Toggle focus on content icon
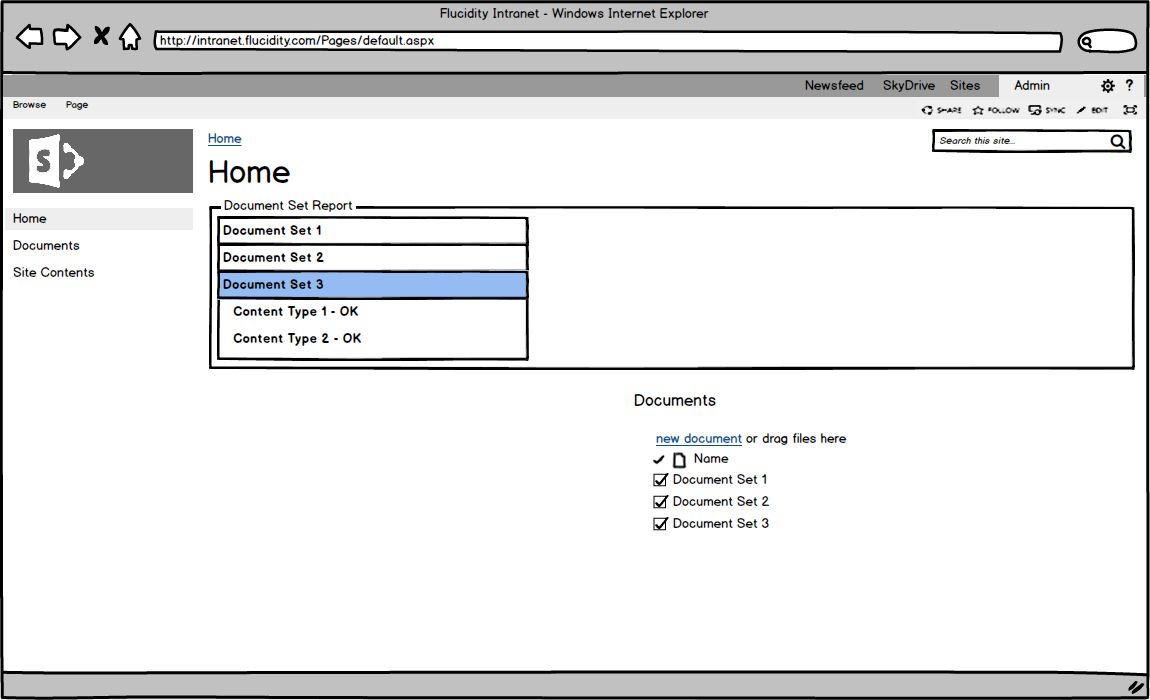The width and height of the screenshot is (1150, 700). pyautogui.click(x=1130, y=110)
